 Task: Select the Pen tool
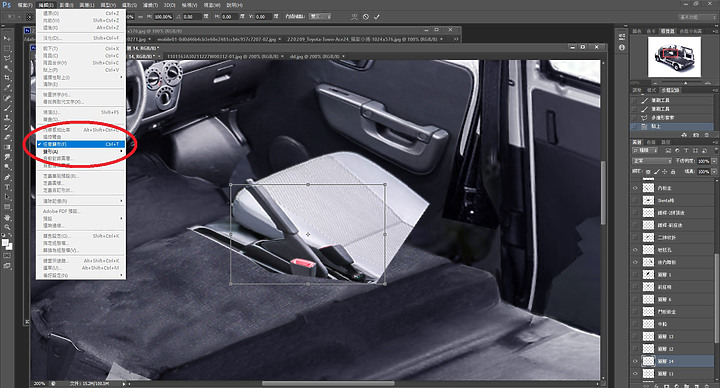(x=7, y=177)
